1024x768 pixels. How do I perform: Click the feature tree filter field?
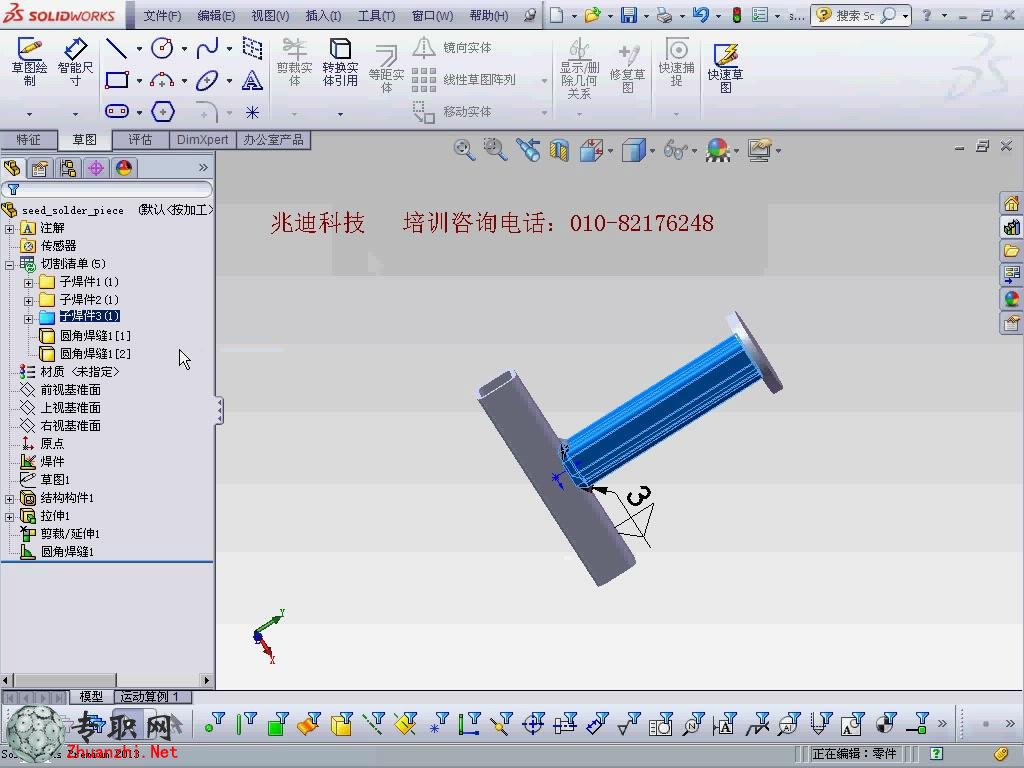tap(107, 189)
